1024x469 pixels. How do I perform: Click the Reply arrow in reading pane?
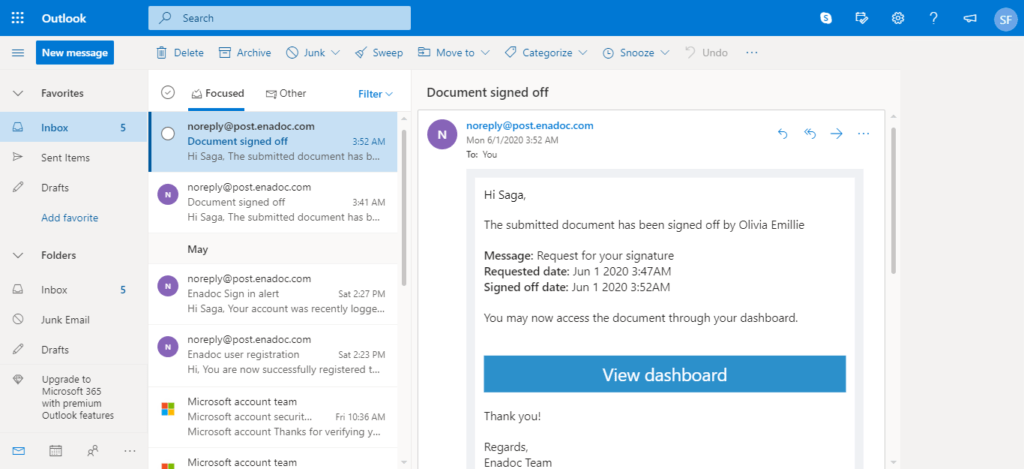coord(782,134)
